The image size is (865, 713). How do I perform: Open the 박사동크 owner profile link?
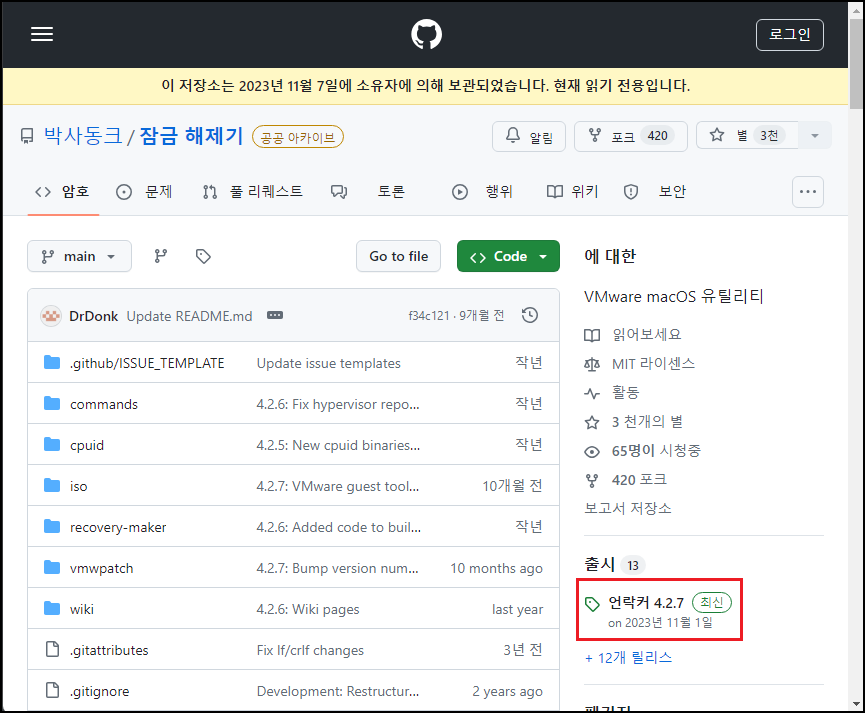[x=83, y=136]
